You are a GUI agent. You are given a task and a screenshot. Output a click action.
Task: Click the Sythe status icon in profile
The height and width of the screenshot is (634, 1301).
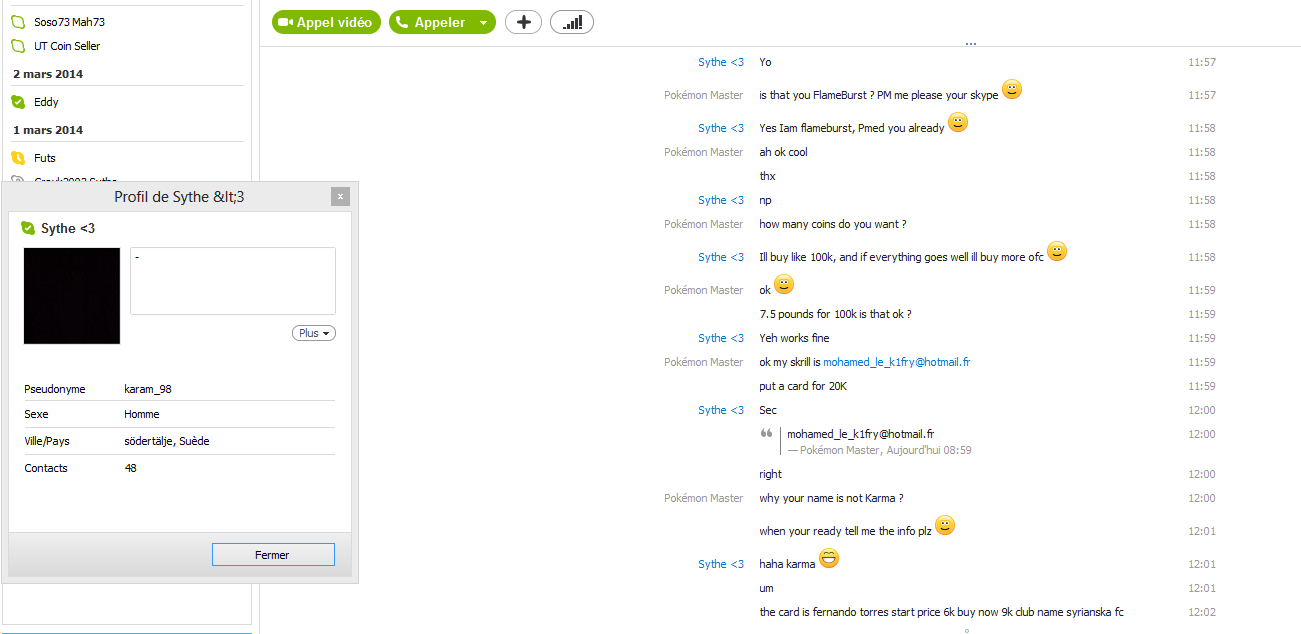click(28, 228)
